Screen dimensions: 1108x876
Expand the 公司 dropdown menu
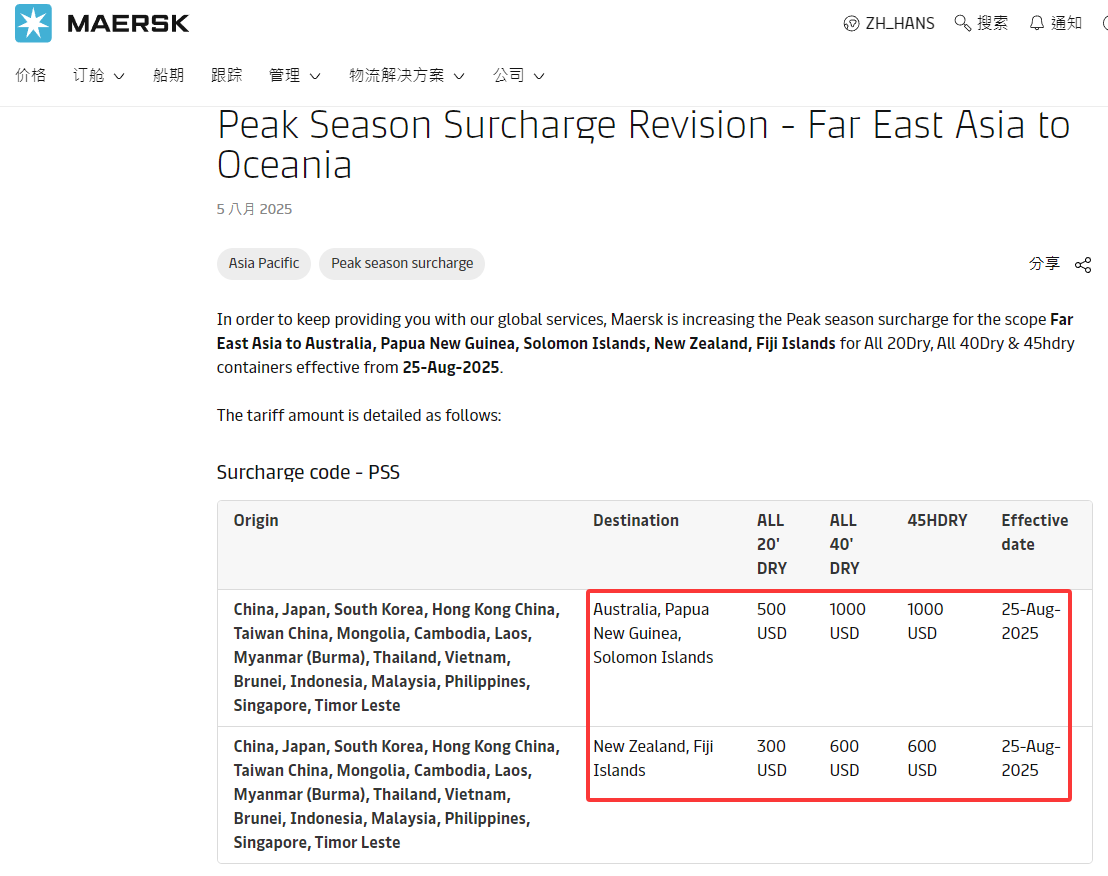coord(518,75)
